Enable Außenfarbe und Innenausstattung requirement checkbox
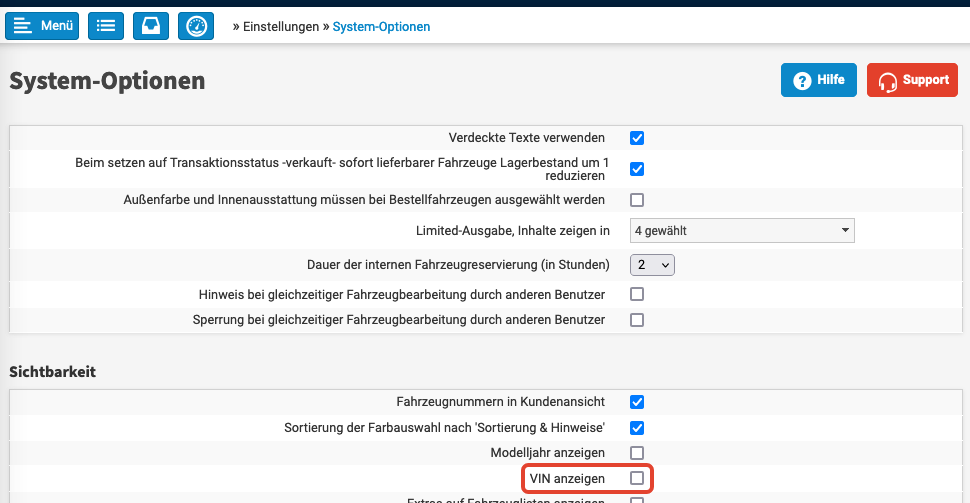This screenshot has height=503, width=970. point(637,200)
